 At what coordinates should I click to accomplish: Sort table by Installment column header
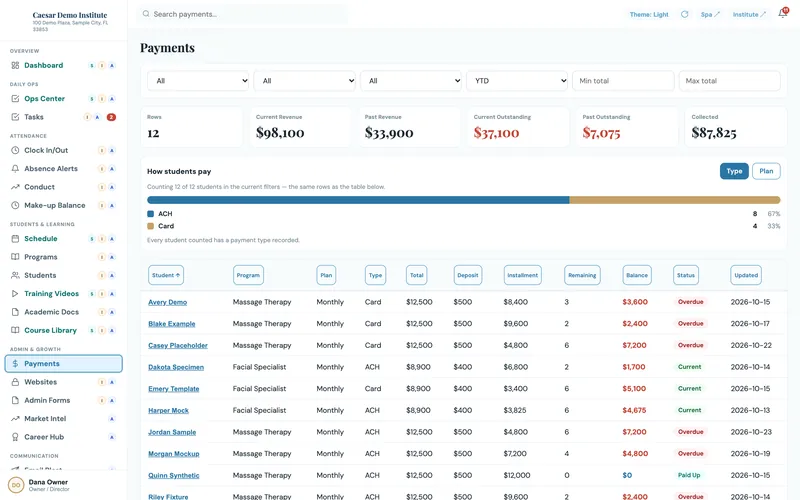click(522, 276)
